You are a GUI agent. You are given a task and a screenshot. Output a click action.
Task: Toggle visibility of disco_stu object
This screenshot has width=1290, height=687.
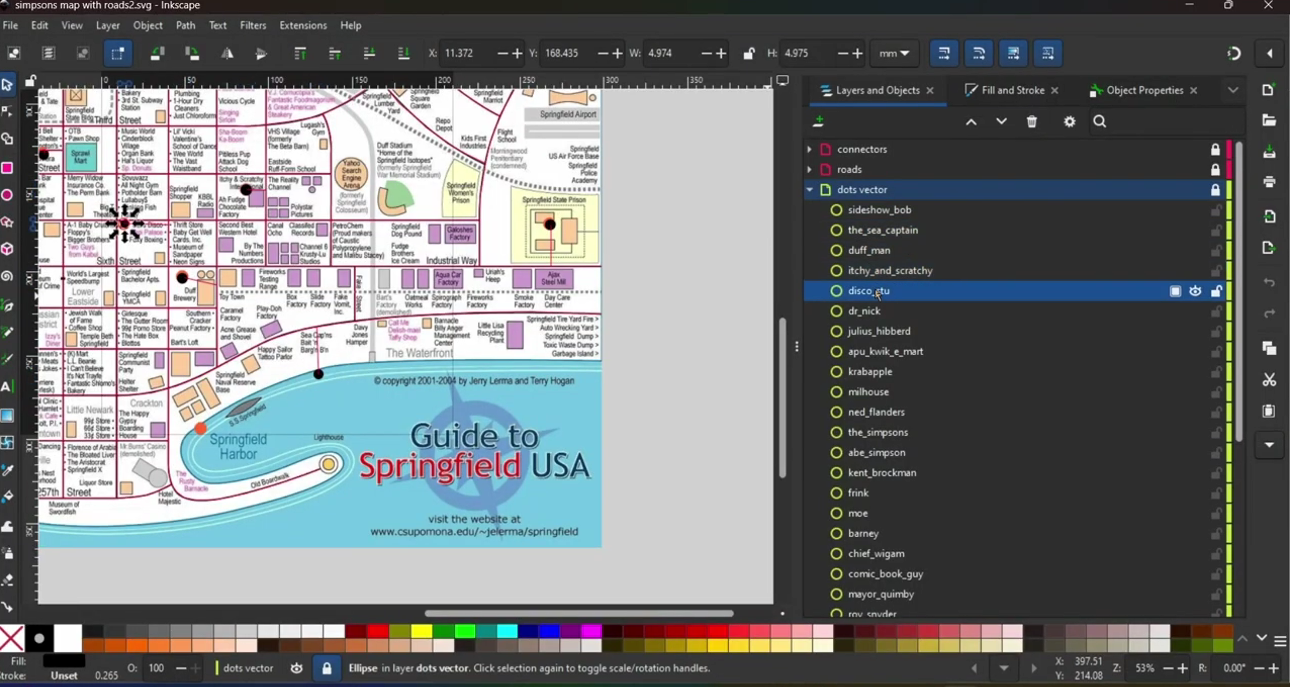(1196, 292)
